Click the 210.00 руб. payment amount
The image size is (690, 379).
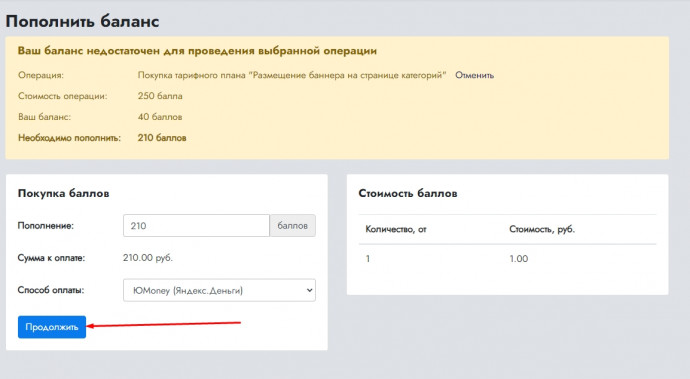[148, 258]
